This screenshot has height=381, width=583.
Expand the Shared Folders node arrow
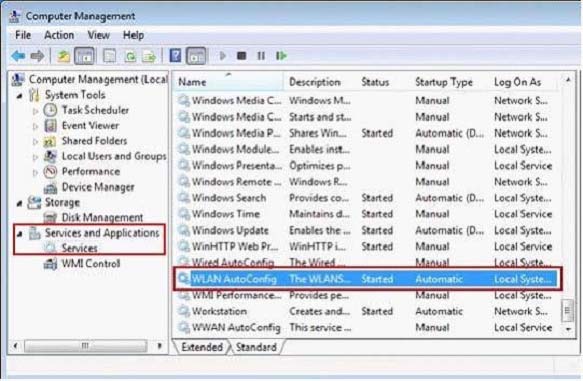(x=35, y=142)
